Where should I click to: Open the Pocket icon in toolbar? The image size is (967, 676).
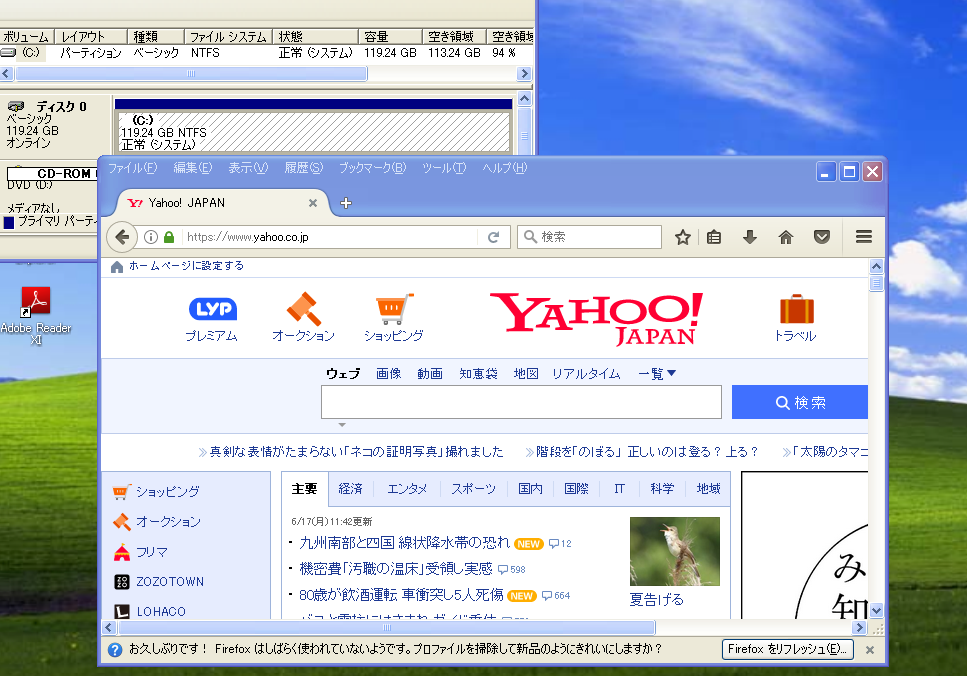click(x=821, y=237)
